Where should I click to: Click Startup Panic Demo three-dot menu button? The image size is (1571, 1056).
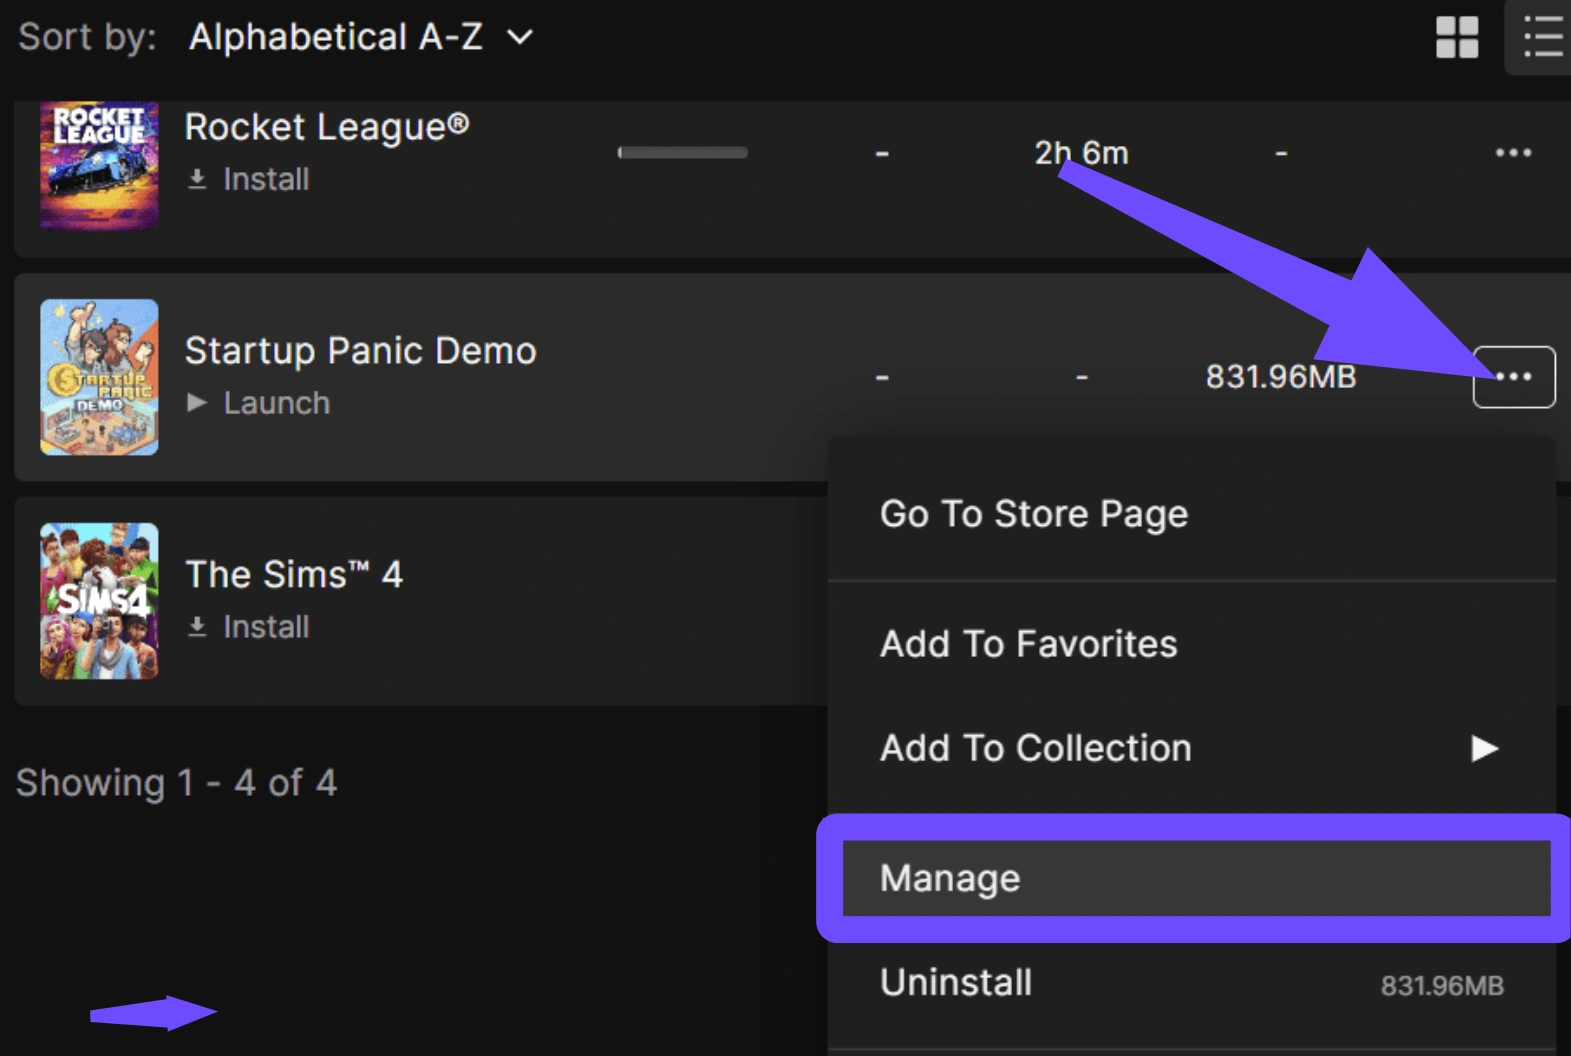pos(1513,377)
